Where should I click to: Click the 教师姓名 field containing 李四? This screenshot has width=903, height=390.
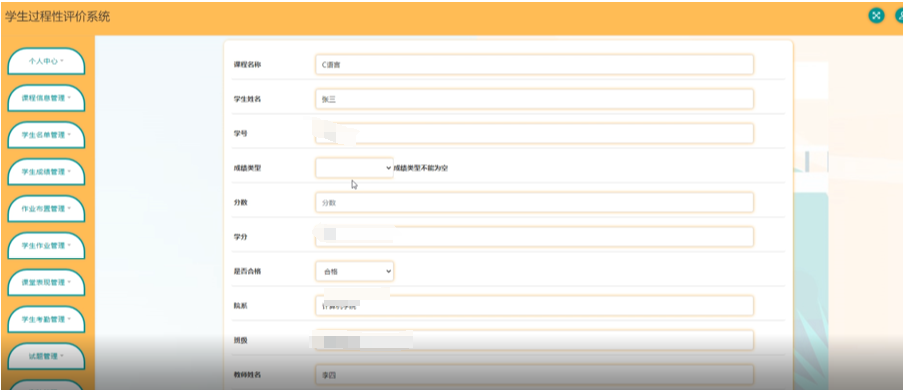pyautogui.click(x=534, y=375)
